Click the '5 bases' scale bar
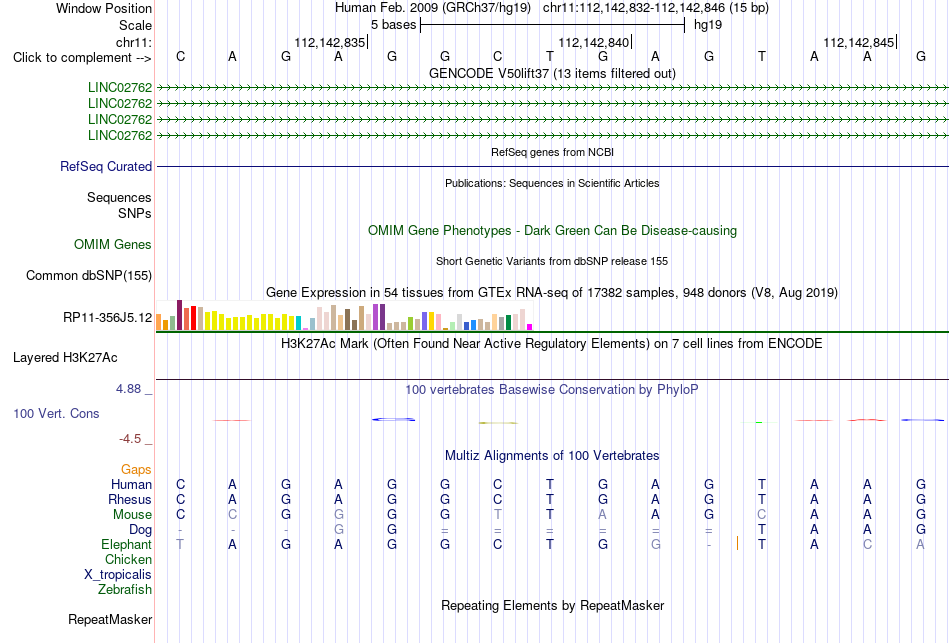The width and height of the screenshot is (950, 643). click(x=552, y=25)
